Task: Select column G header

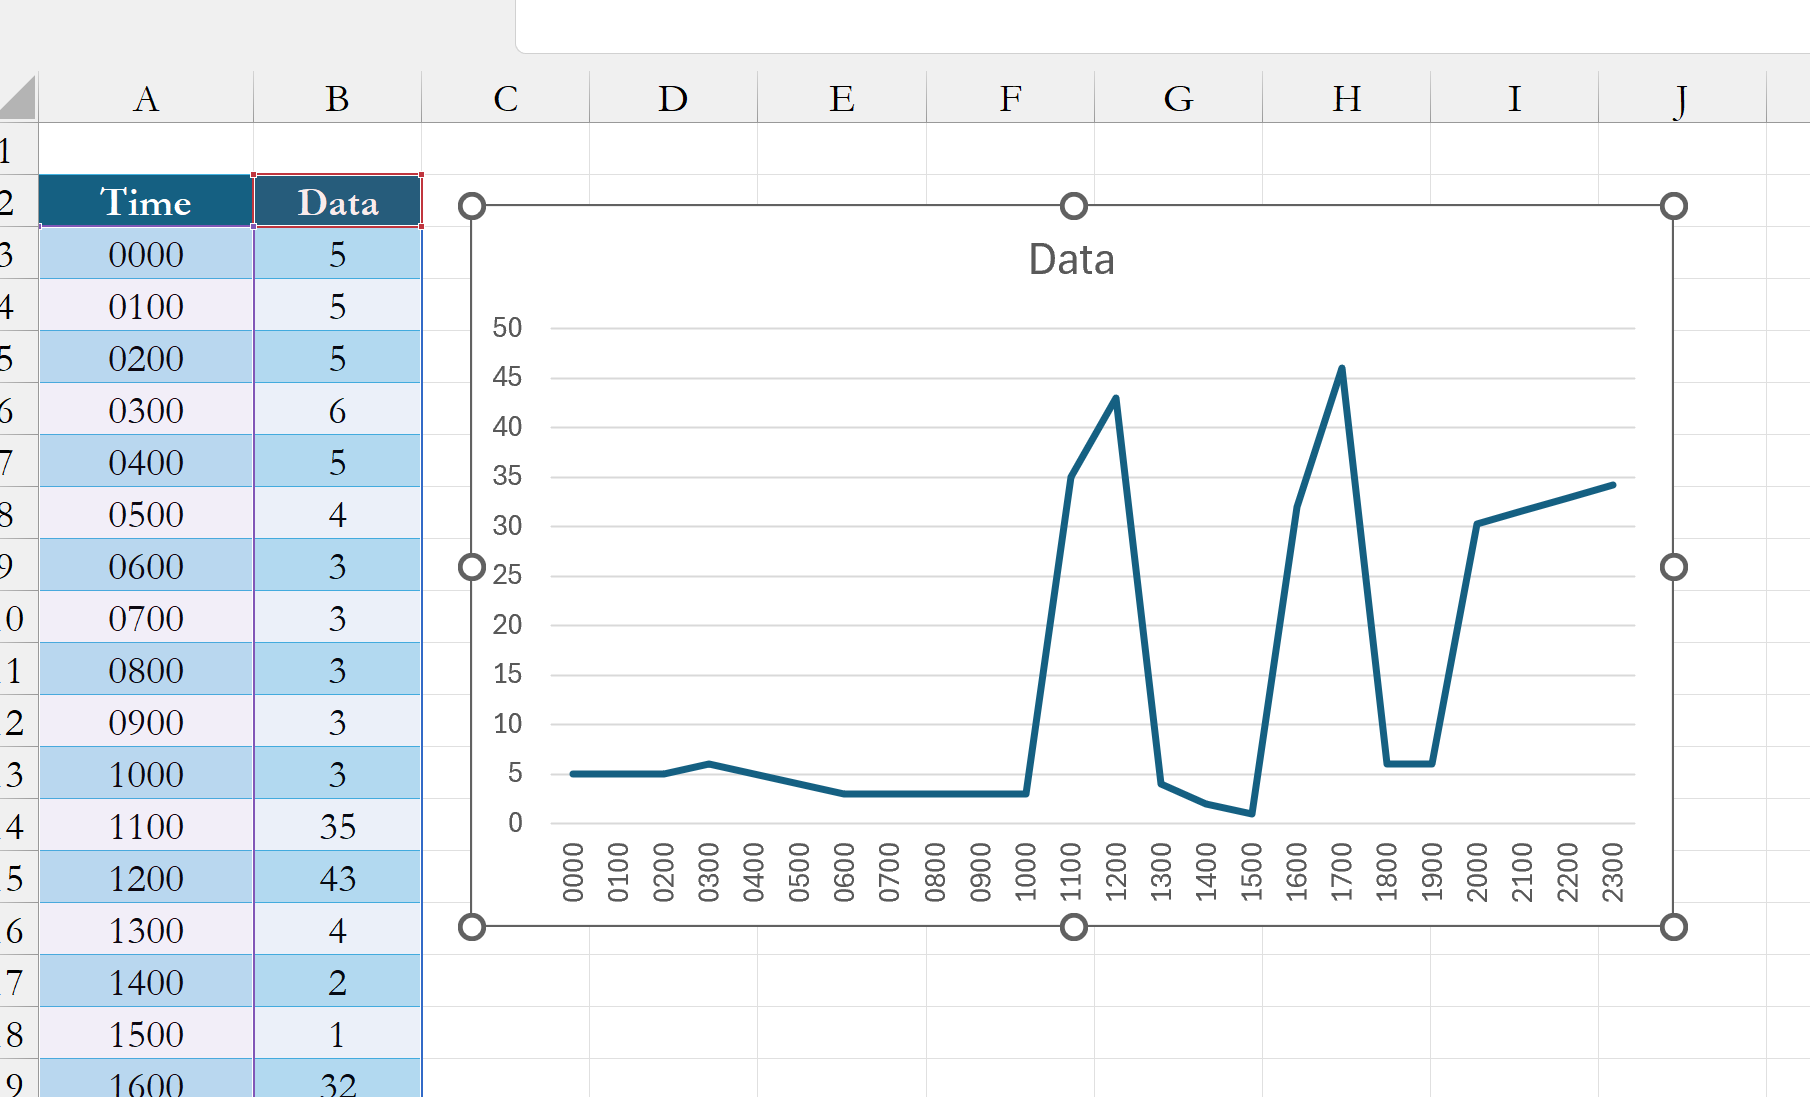Action: point(1179,98)
